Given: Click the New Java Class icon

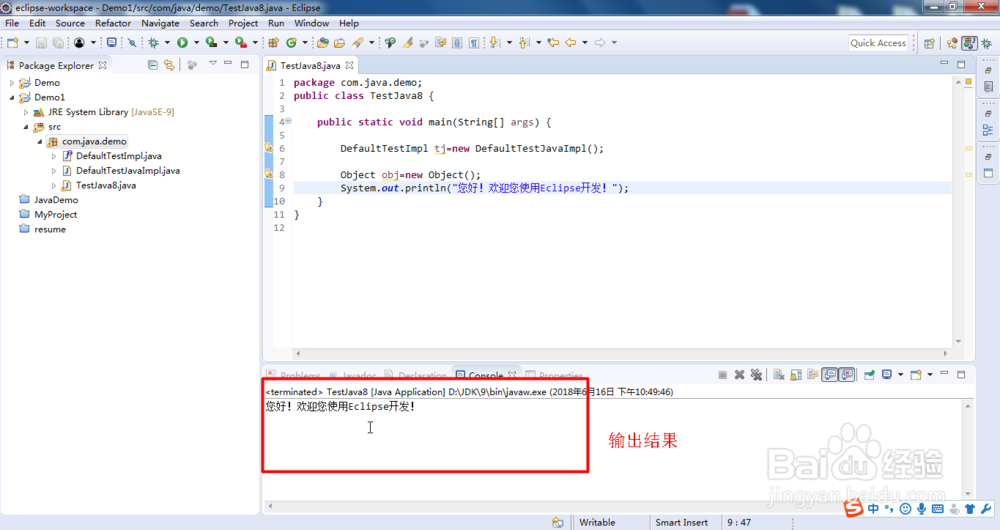Looking at the screenshot, I should (291, 43).
